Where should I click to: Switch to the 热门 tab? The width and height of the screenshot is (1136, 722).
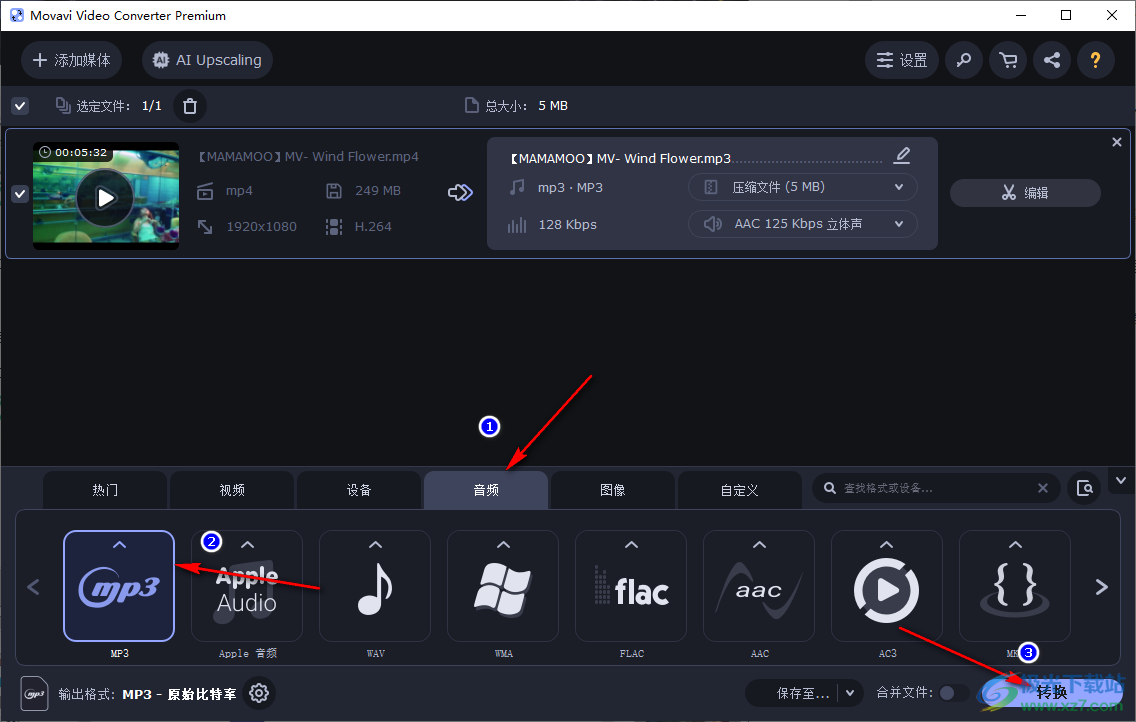[x=105, y=490]
